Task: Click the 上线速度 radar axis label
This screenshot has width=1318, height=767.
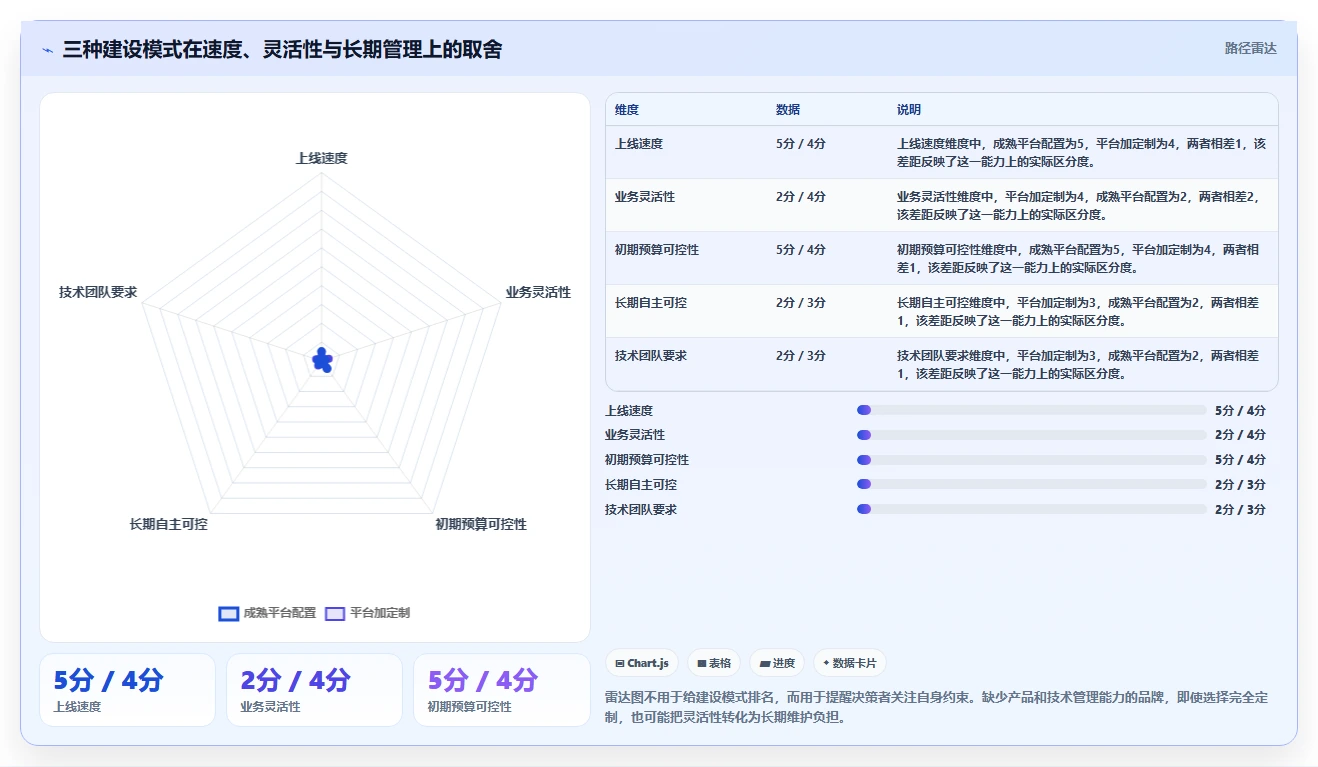Action: [x=322, y=158]
